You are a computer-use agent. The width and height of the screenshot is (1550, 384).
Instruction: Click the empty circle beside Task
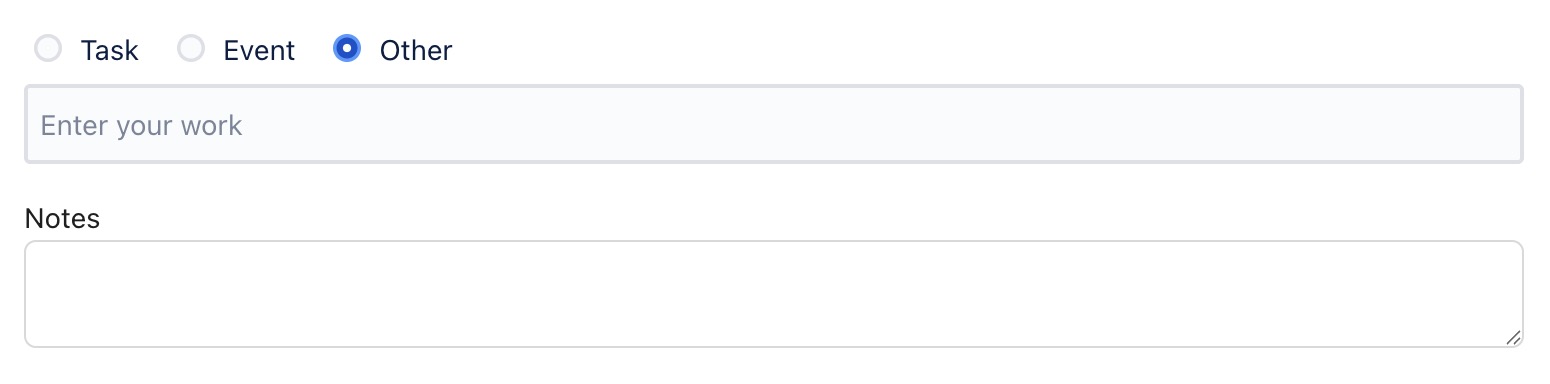(48, 48)
